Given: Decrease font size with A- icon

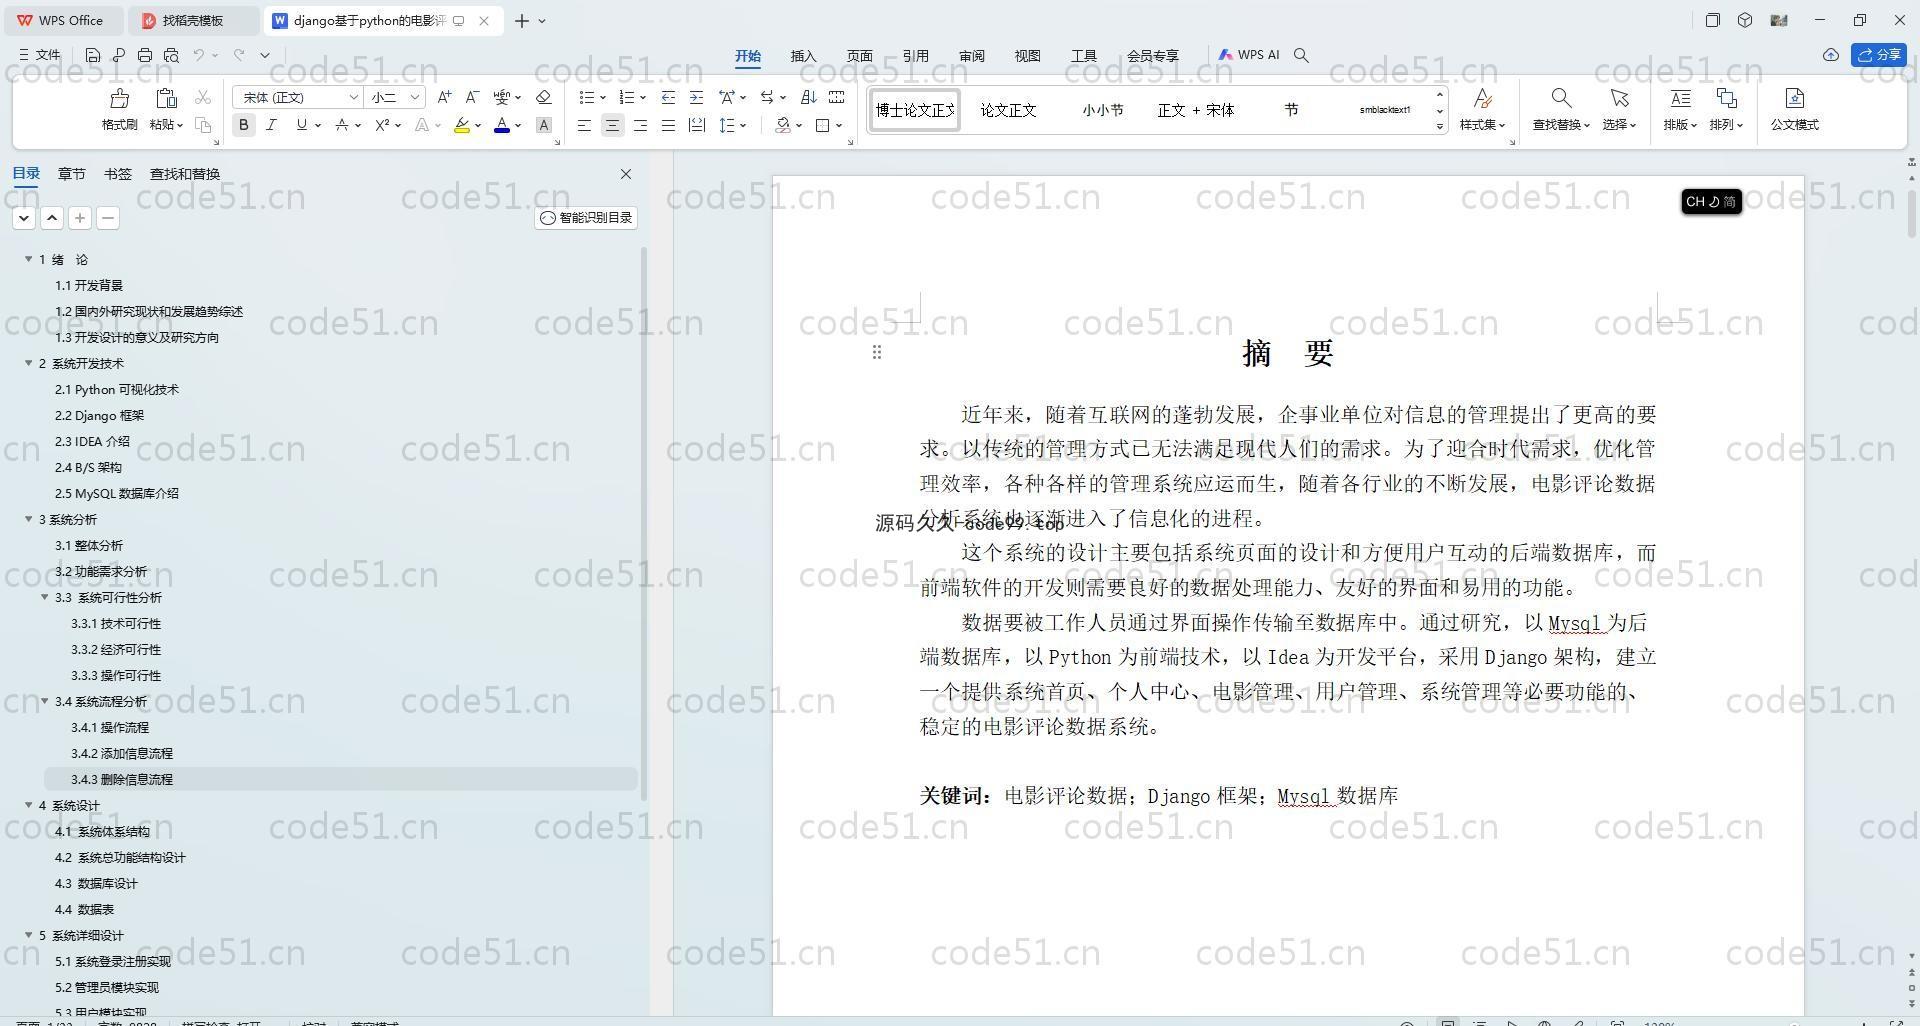Looking at the screenshot, I should click(x=472, y=97).
